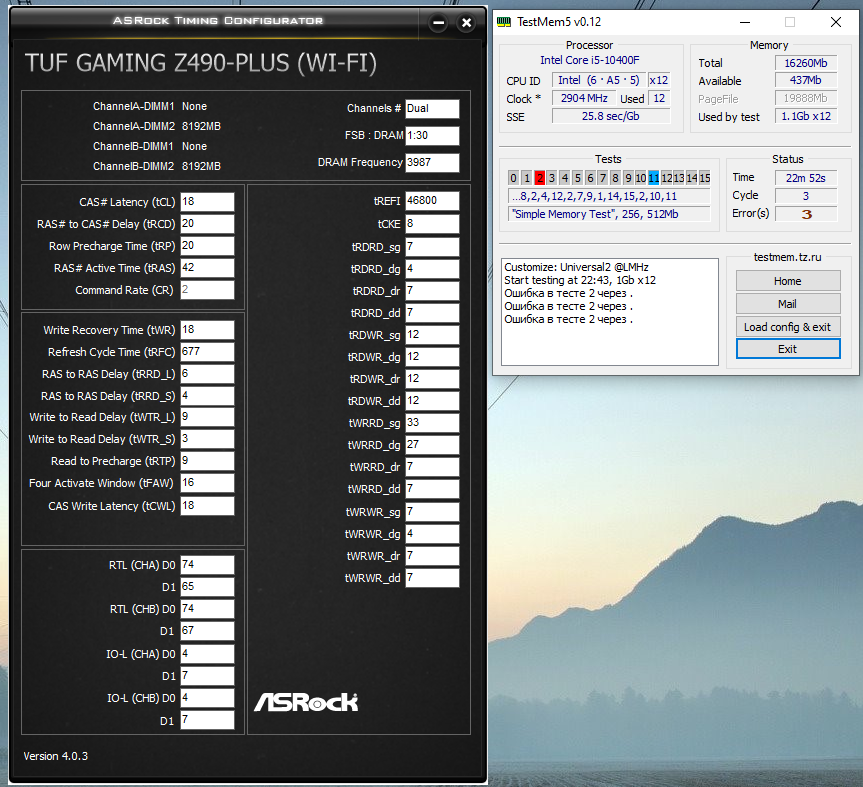Click the tWRRD_sg value field

coord(432,423)
